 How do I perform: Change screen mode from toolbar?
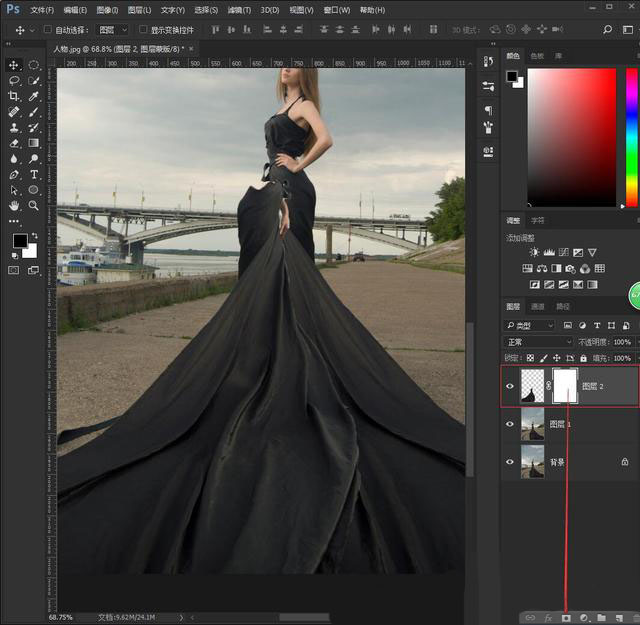coord(33,270)
